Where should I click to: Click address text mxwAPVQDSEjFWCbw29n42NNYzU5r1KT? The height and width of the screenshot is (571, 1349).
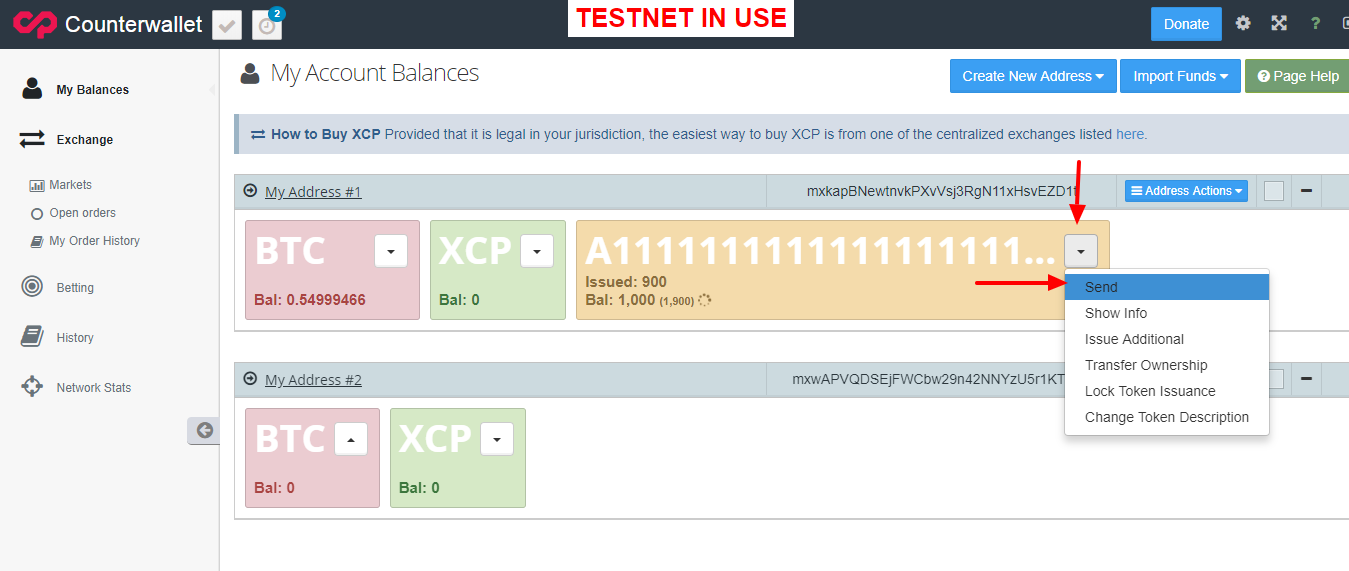coord(929,379)
